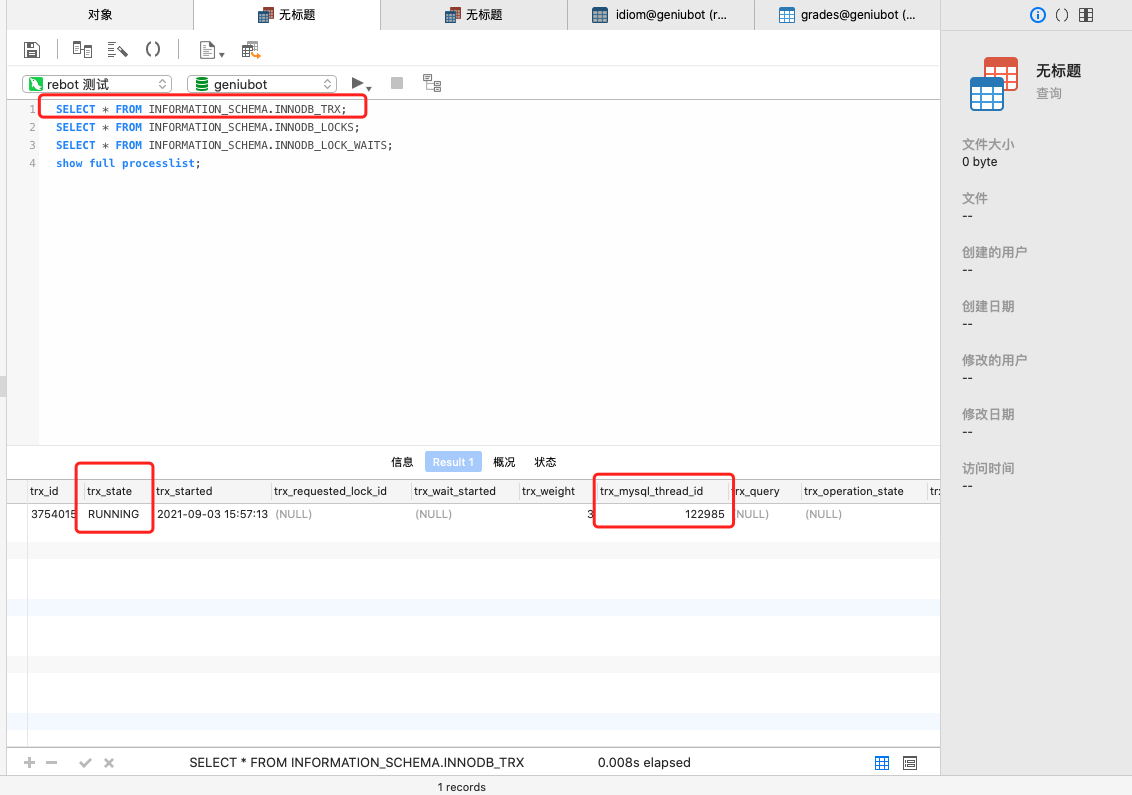Viewport: 1132px width, 795px height.
Task: Click the trx_requested_lock_id column header
Action: point(341,491)
